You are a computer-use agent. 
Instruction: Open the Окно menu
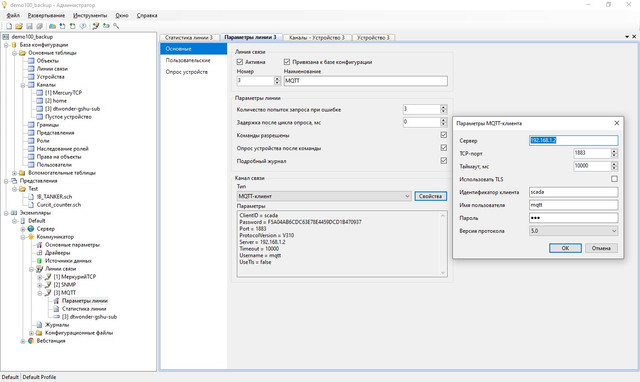point(122,16)
